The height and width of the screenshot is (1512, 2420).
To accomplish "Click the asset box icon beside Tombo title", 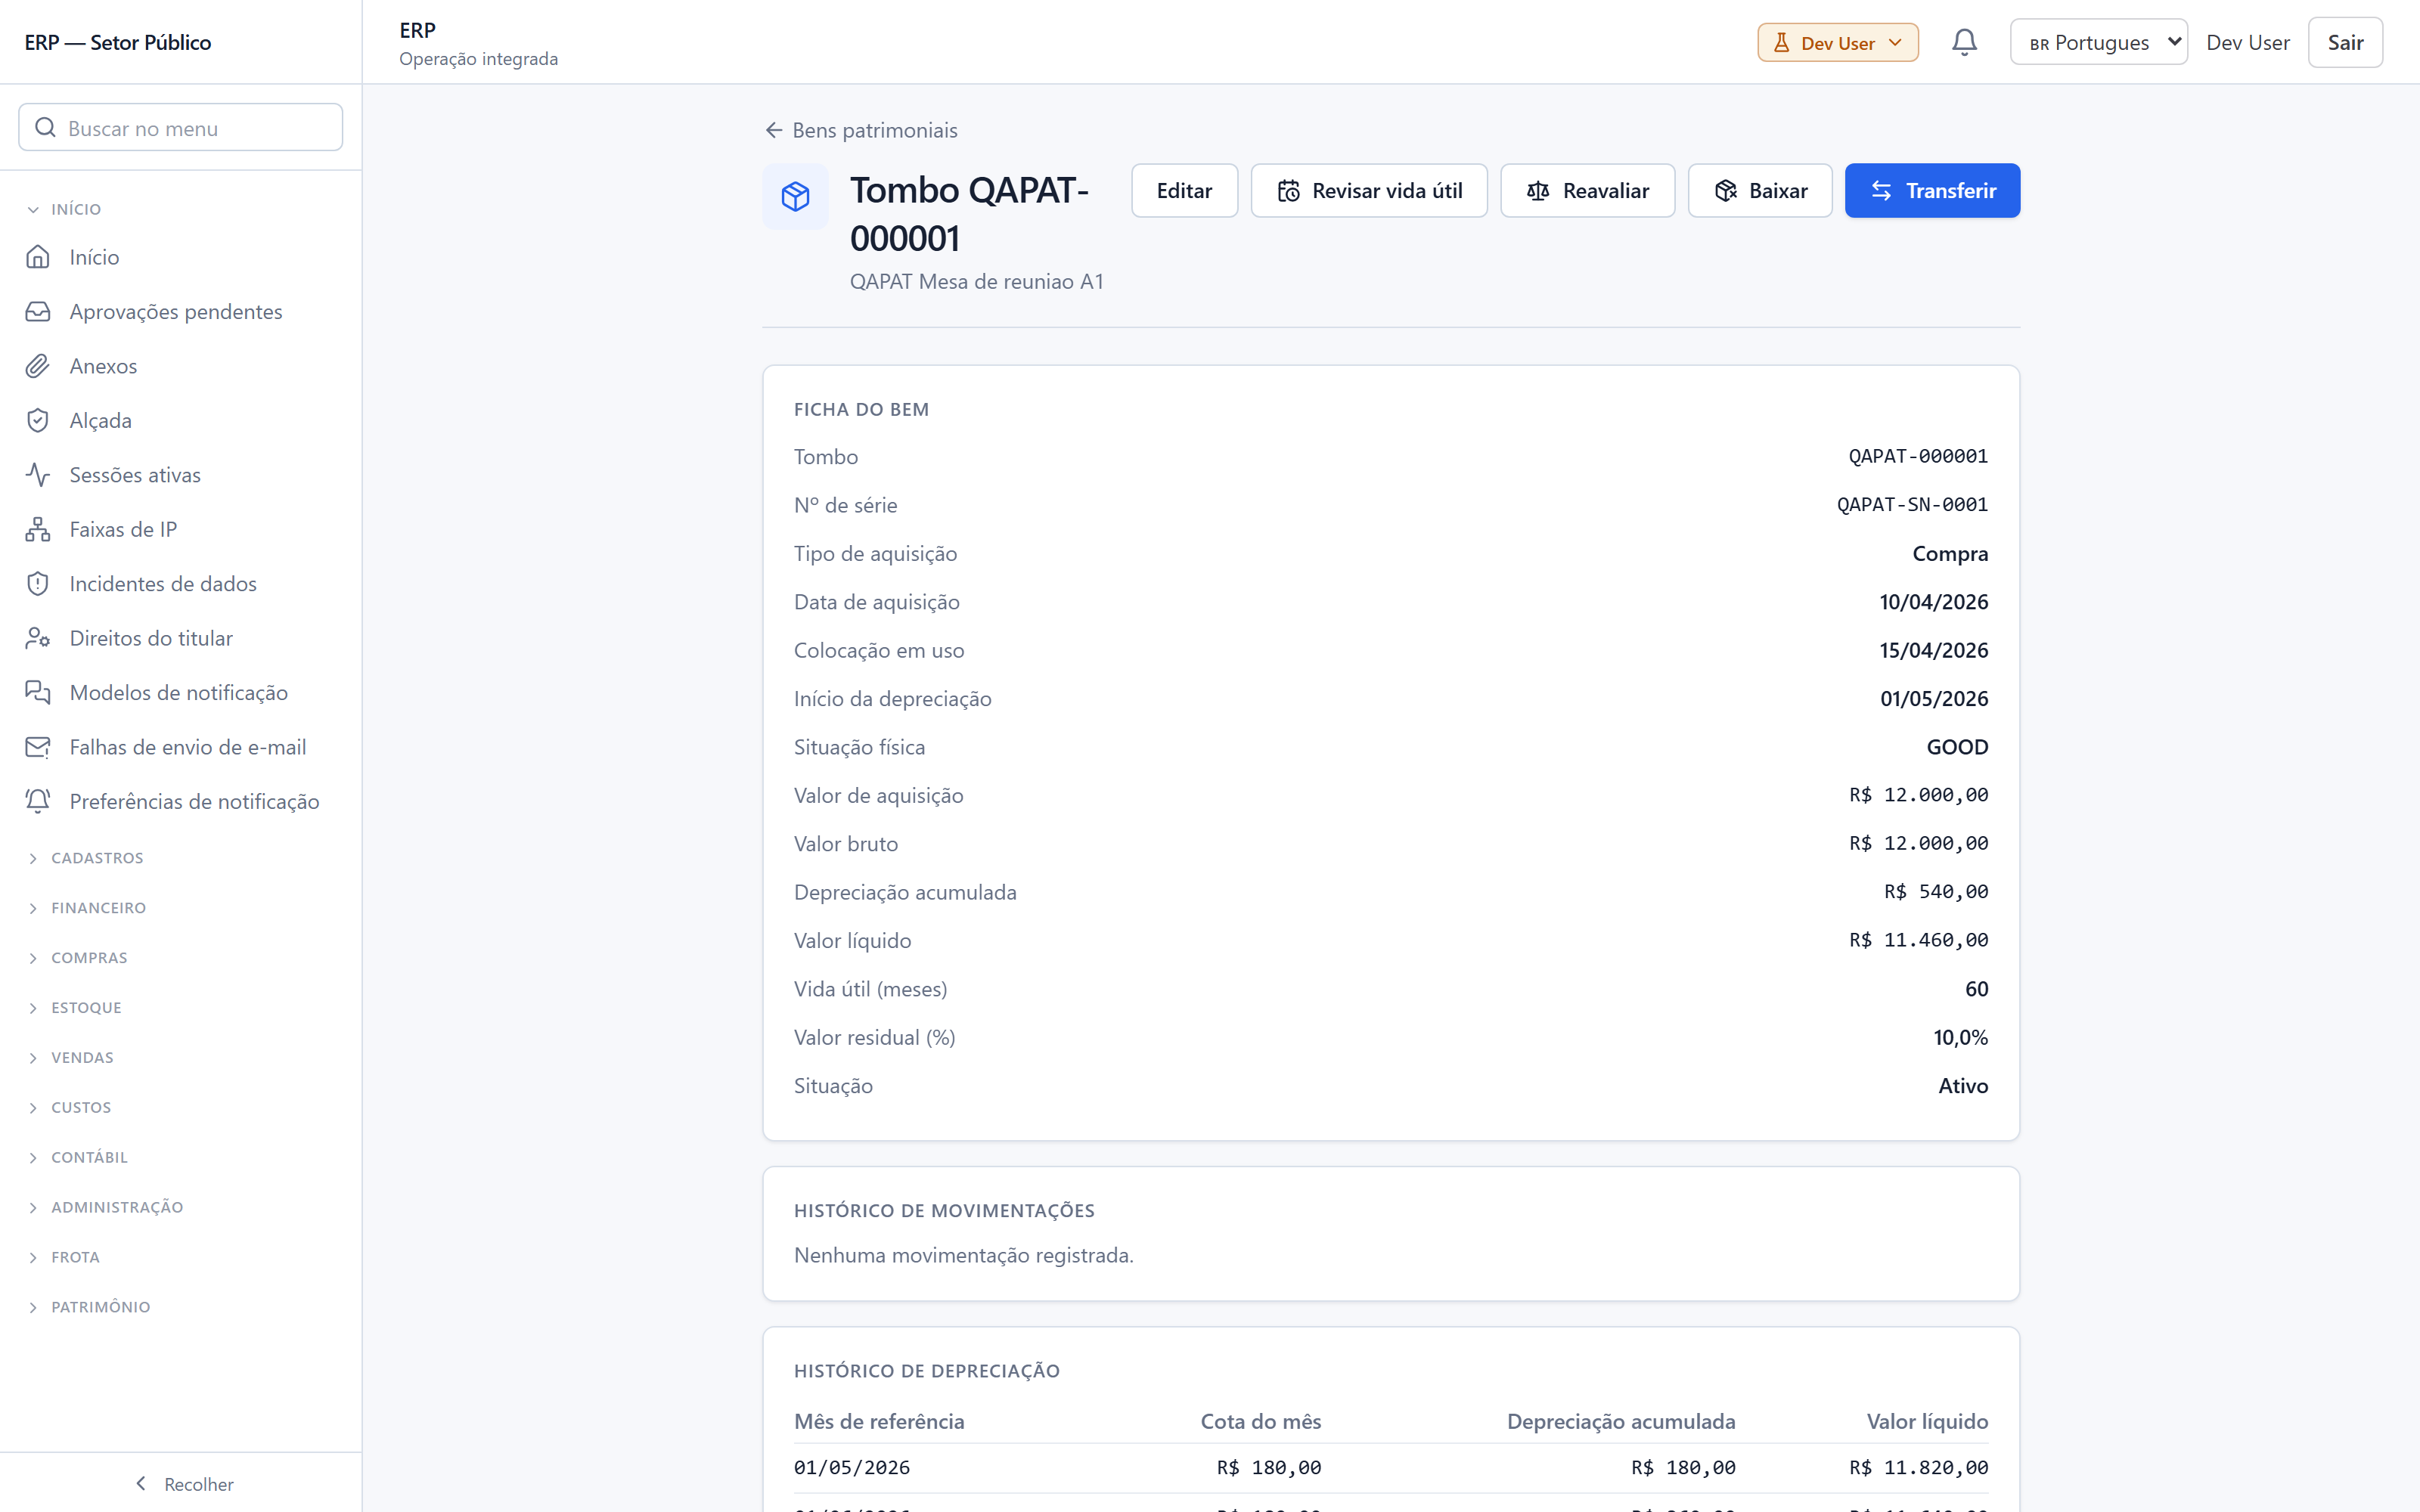I will pyautogui.click(x=795, y=196).
